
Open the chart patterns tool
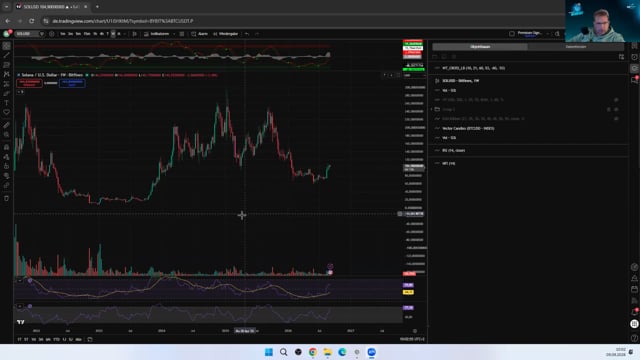point(7,74)
